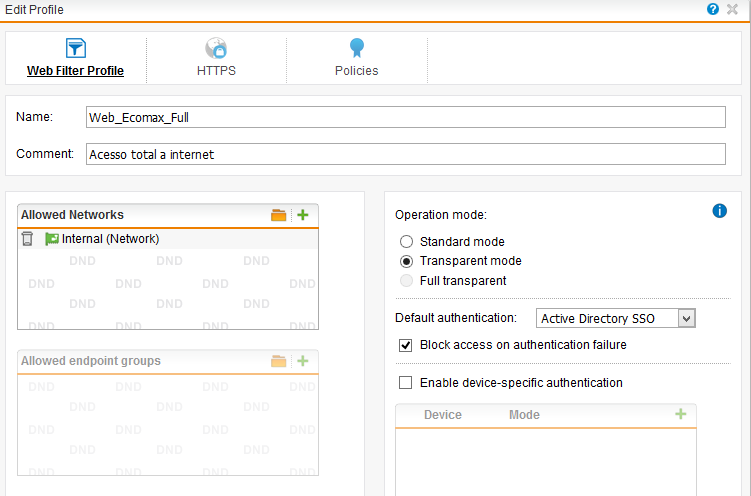Toggle Block access on authentication failure
Viewport: 751px width, 496px height.
click(406, 345)
